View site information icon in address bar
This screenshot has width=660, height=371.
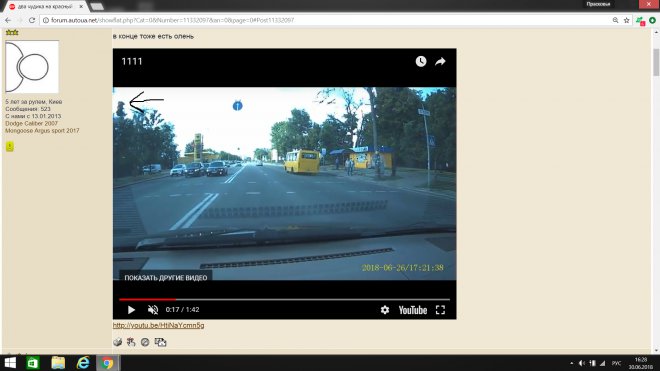coord(46,20)
